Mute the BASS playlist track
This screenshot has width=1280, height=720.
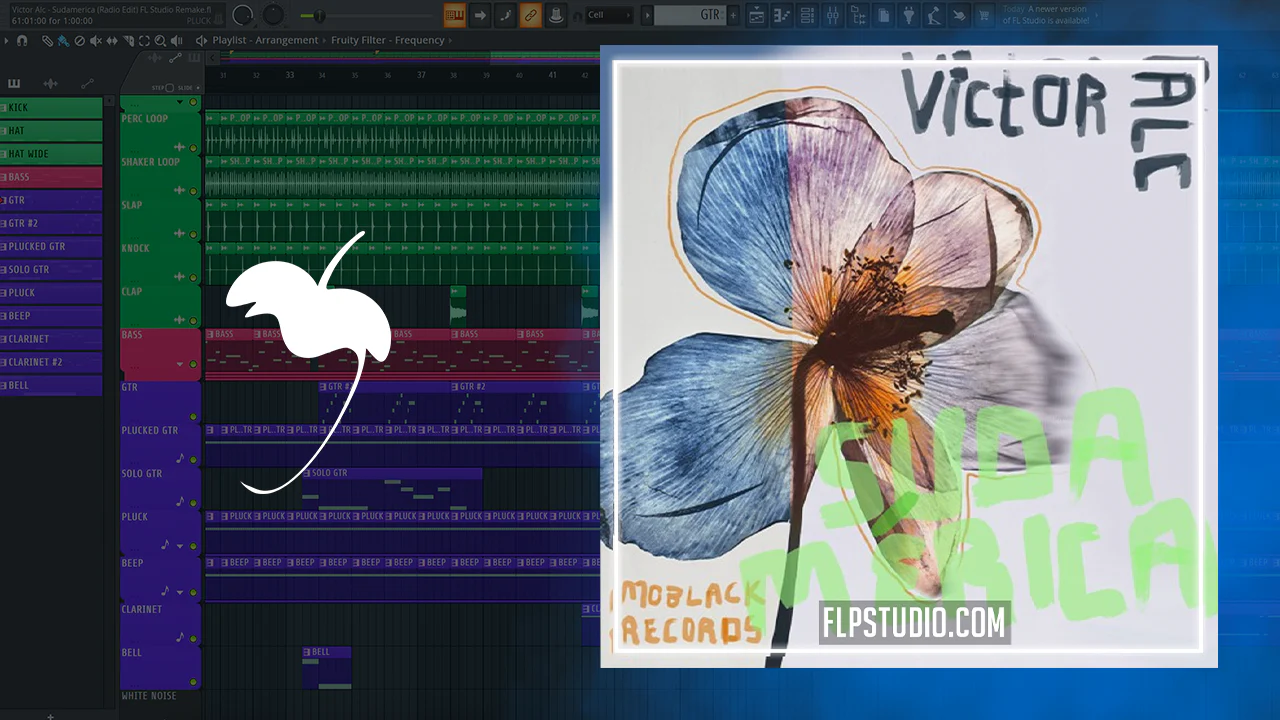click(194, 365)
